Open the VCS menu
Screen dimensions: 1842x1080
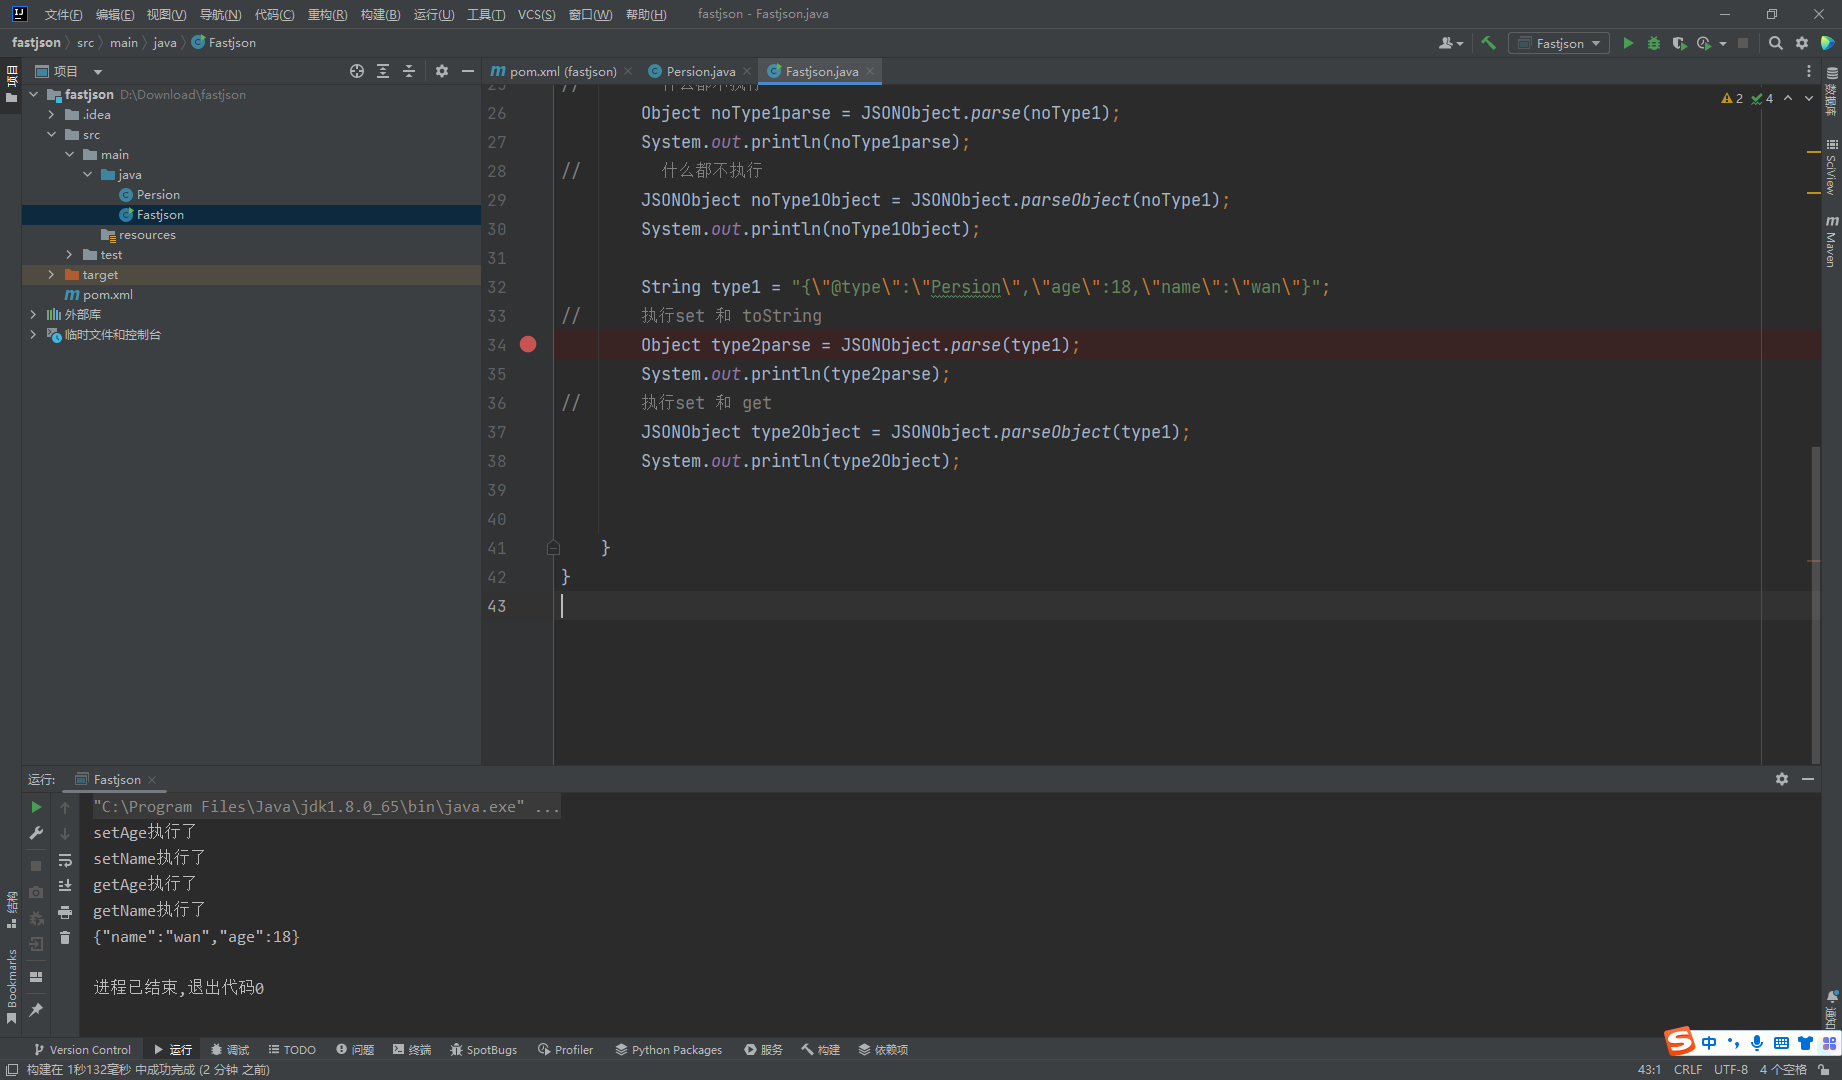coord(536,14)
